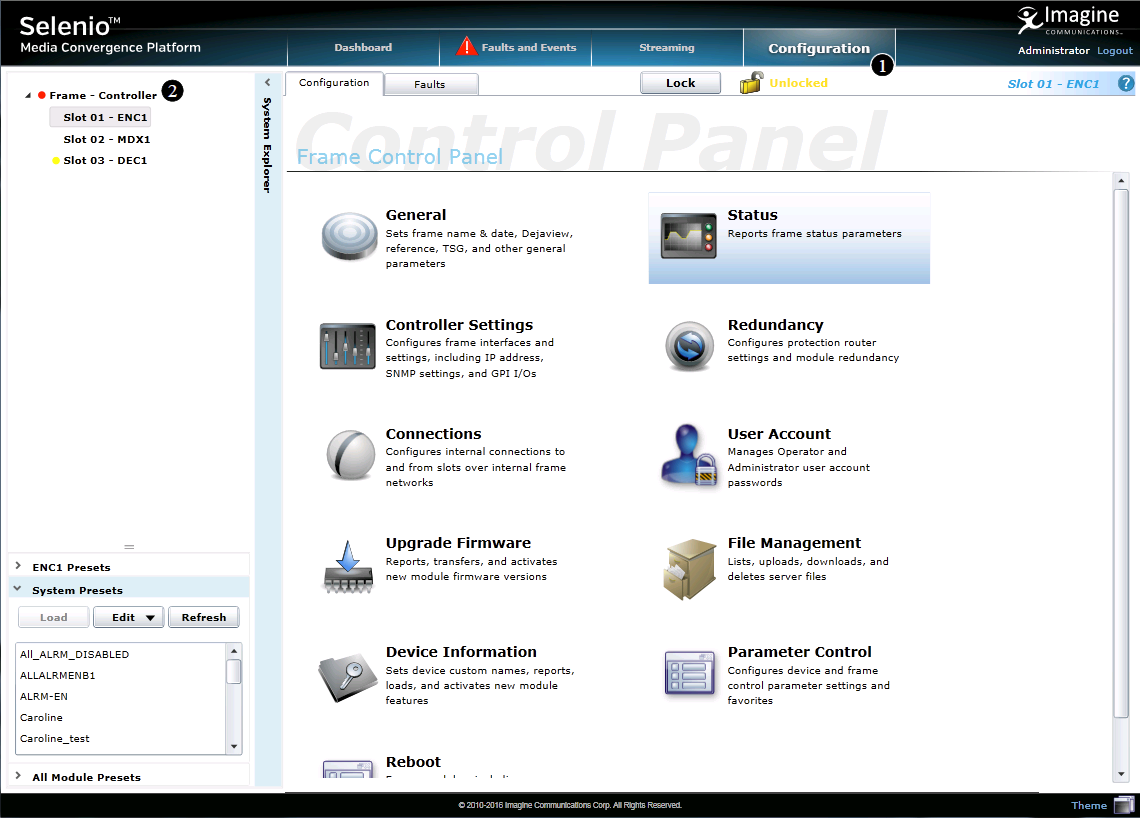Select the top Configuration navigation tab
Image resolution: width=1140 pixels, height=818 pixels.
(x=819, y=48)
